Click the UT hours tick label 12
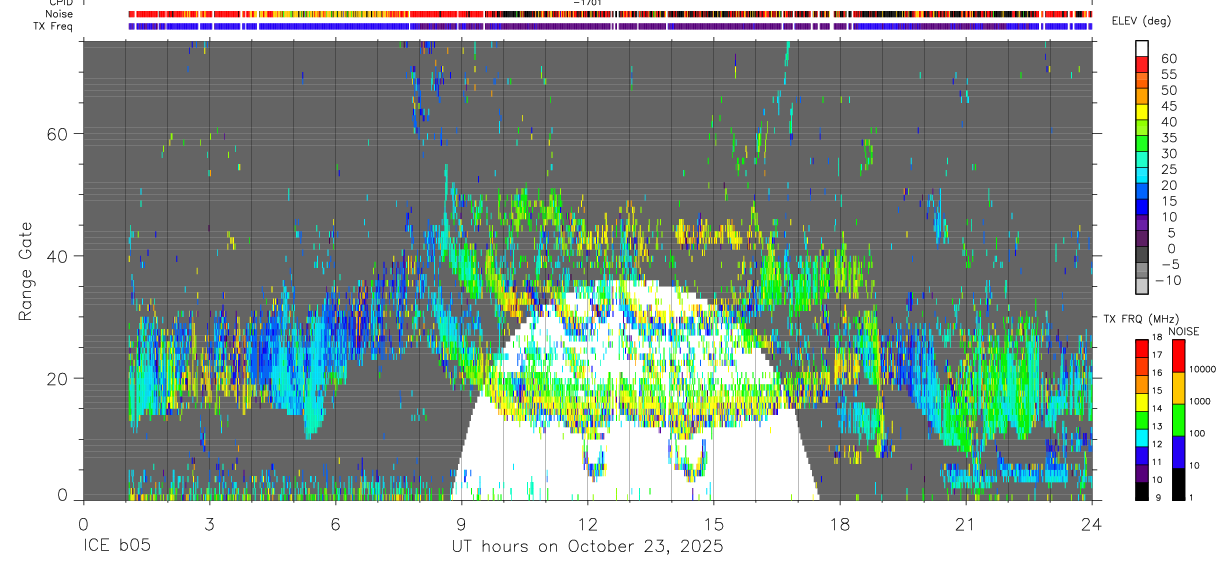Viewport: 1228px width, 567px height. 587,524
